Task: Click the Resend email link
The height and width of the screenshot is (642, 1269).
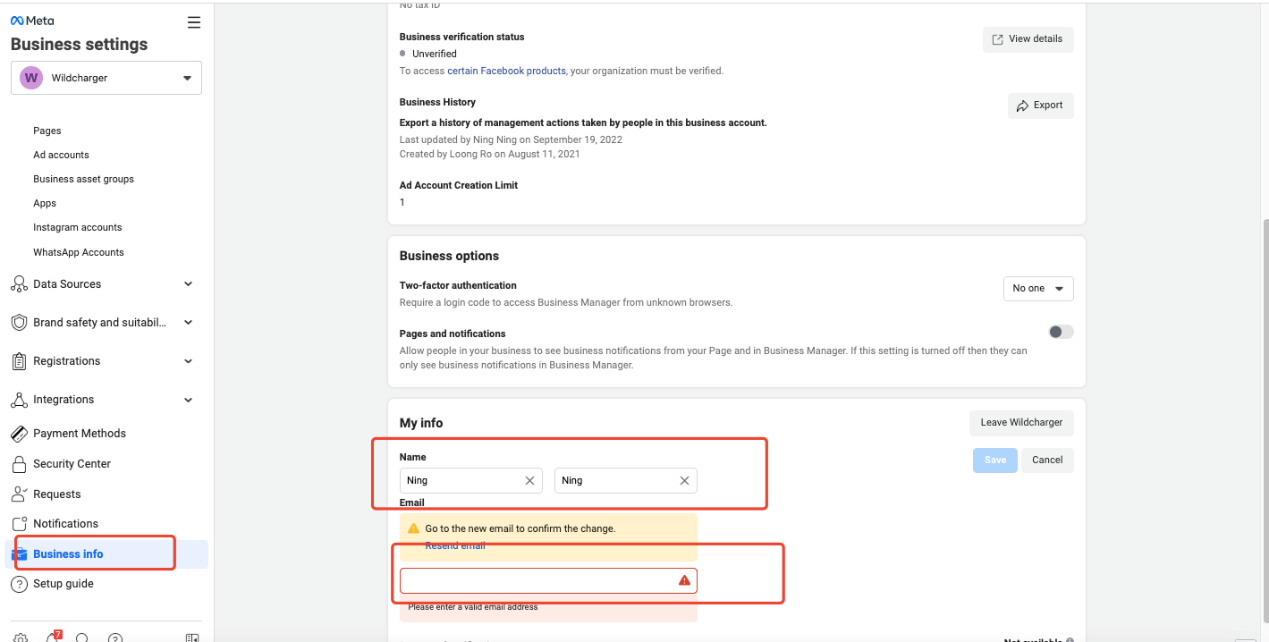Action: click(455, 546)
